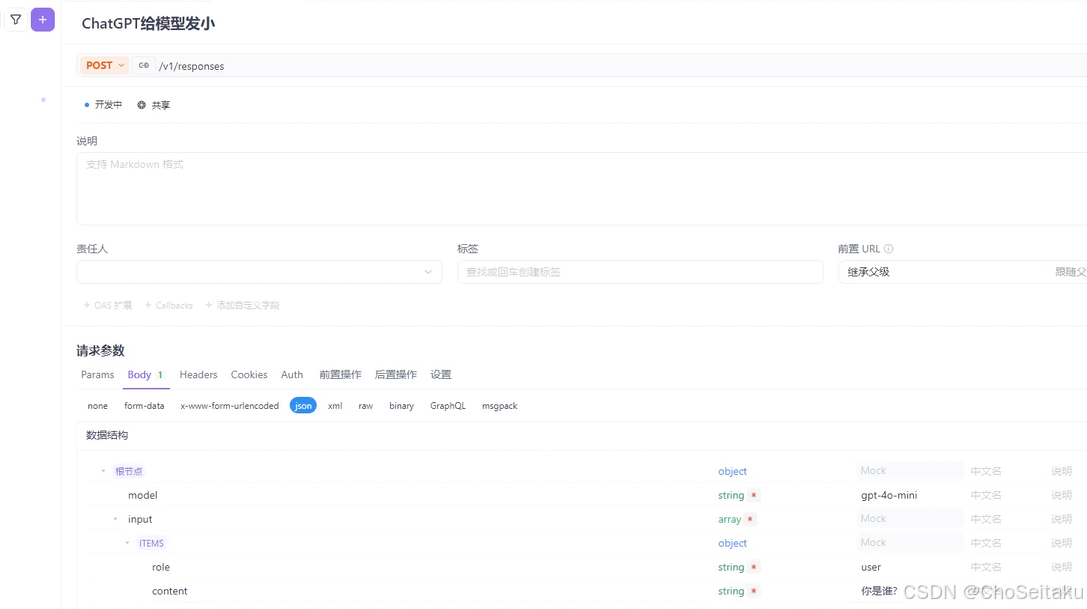The width and height of the screenshot is (1087, 609).
Task: Select the GraphQL body type
Action: (x=448, y=406)
